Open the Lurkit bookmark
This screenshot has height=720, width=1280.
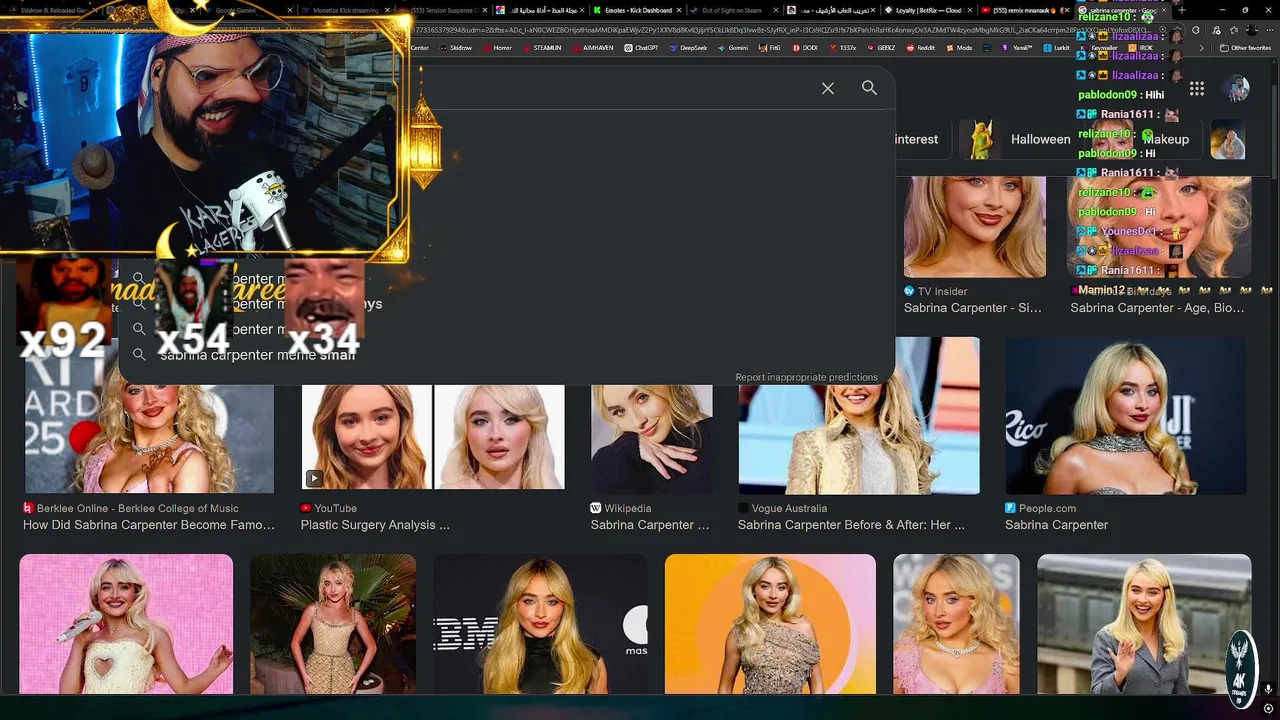coord(1056,47)
